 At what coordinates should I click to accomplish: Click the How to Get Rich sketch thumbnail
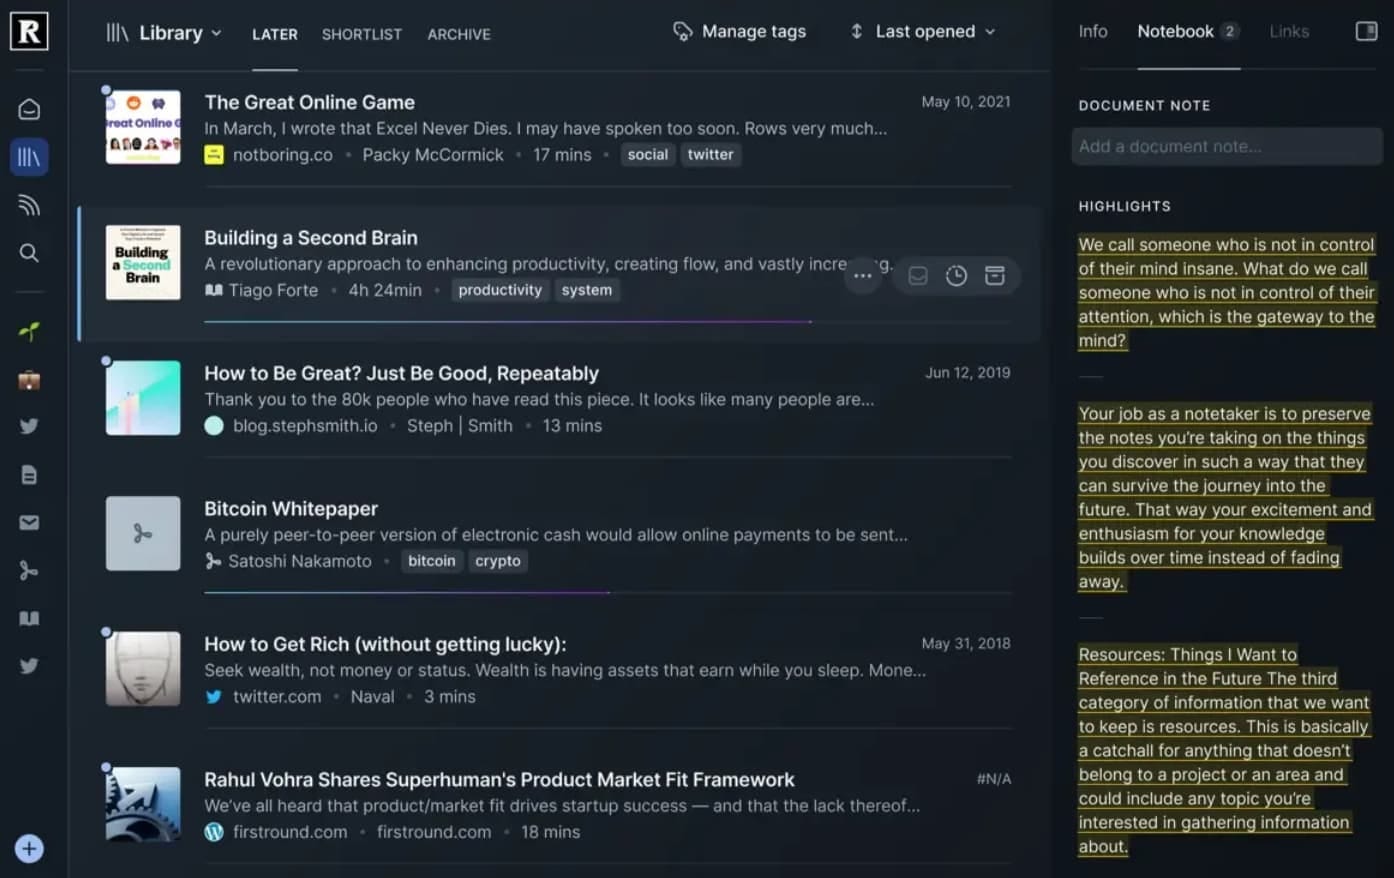143,669
